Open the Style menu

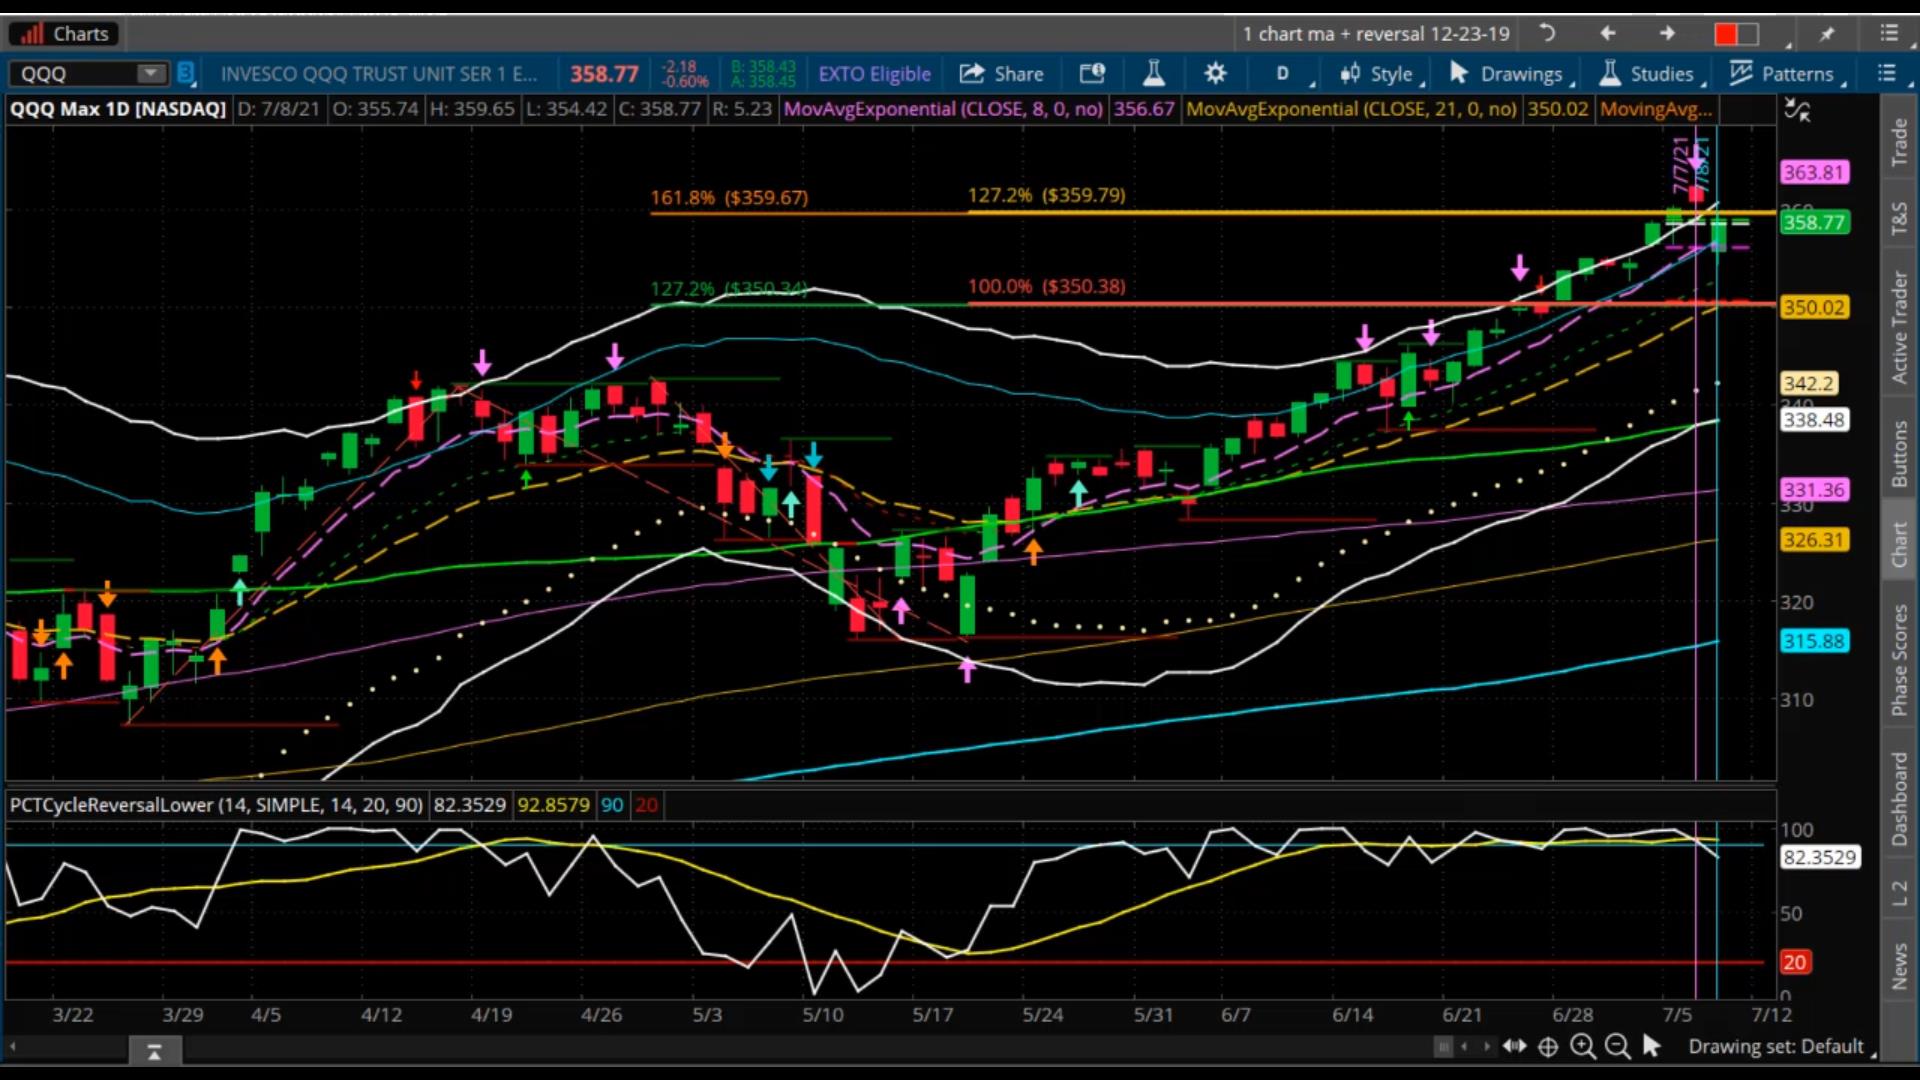pos(1381,74)
